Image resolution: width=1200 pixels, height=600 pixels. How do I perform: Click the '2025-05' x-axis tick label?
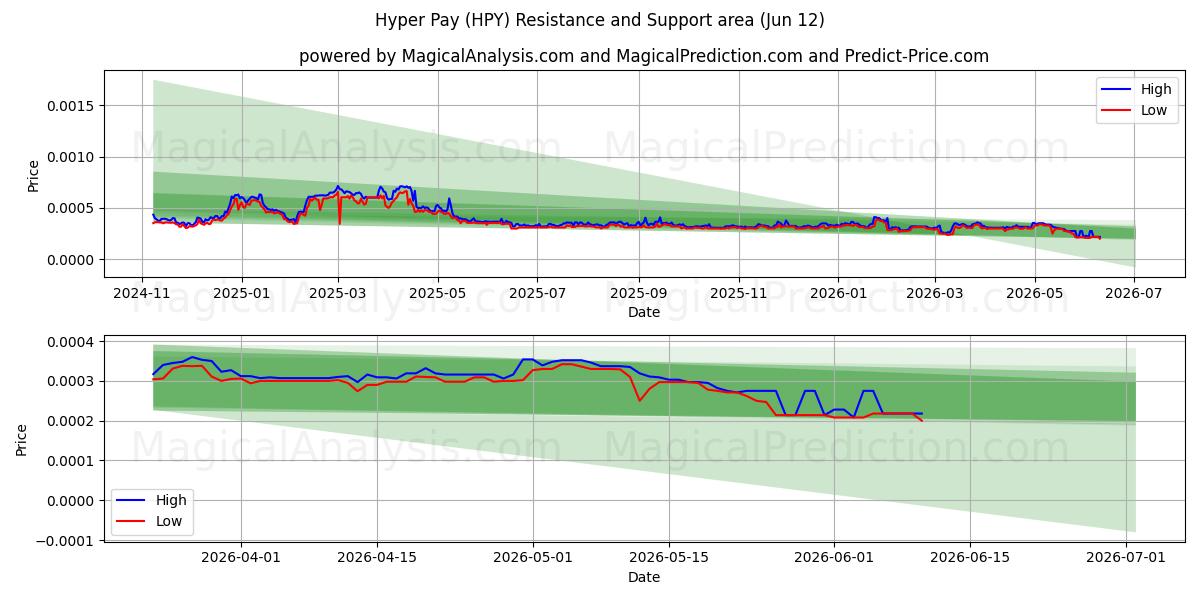tap(437, 293)
